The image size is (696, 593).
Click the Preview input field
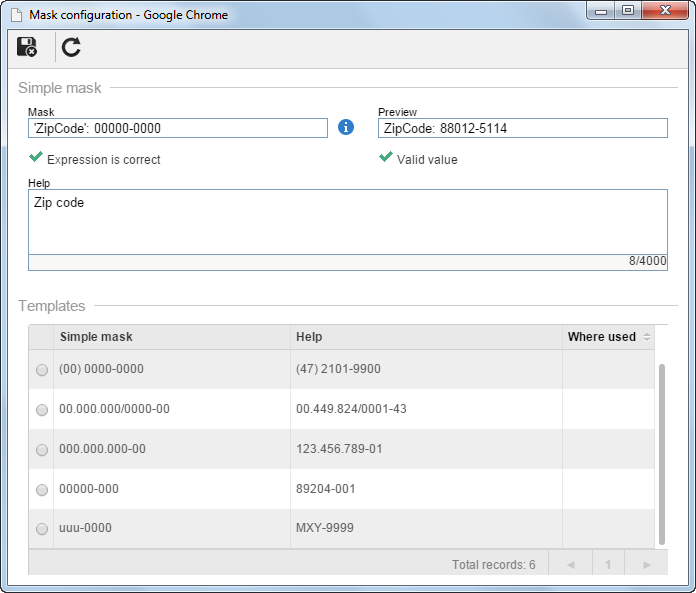point(522,128)
